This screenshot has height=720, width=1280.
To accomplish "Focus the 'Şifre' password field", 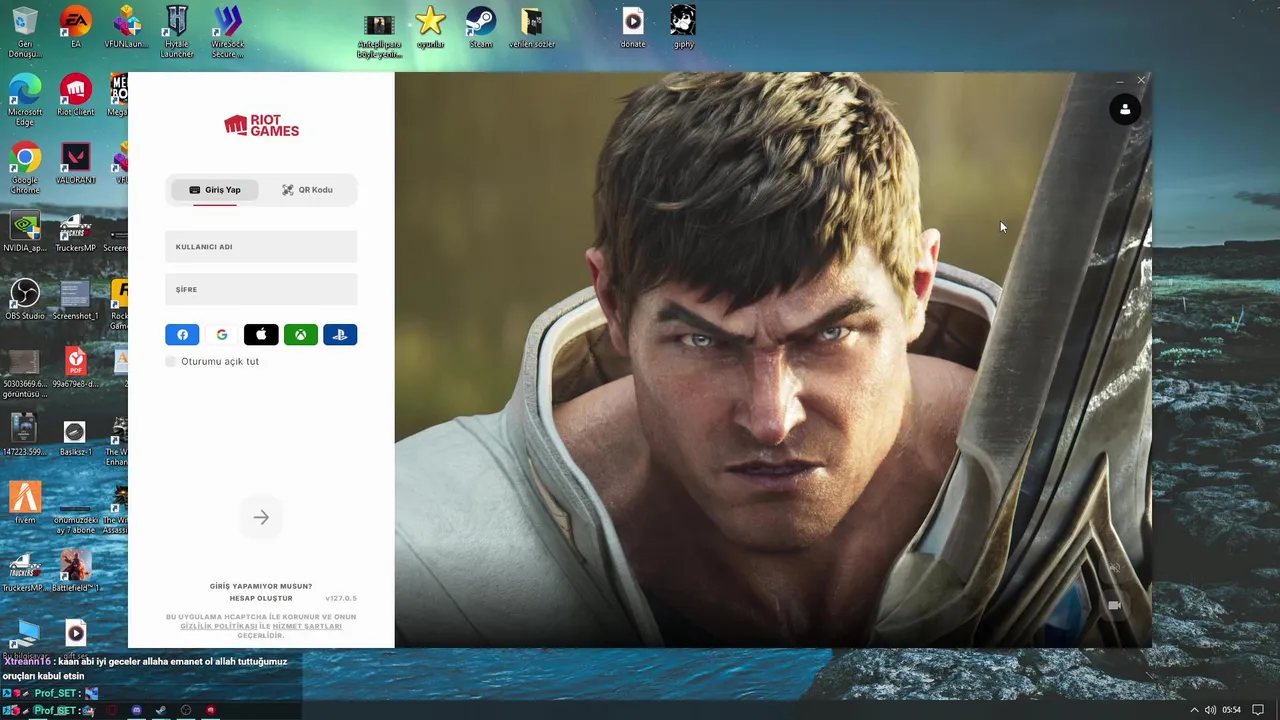I will pyautogui.click(x=261, y=289).
